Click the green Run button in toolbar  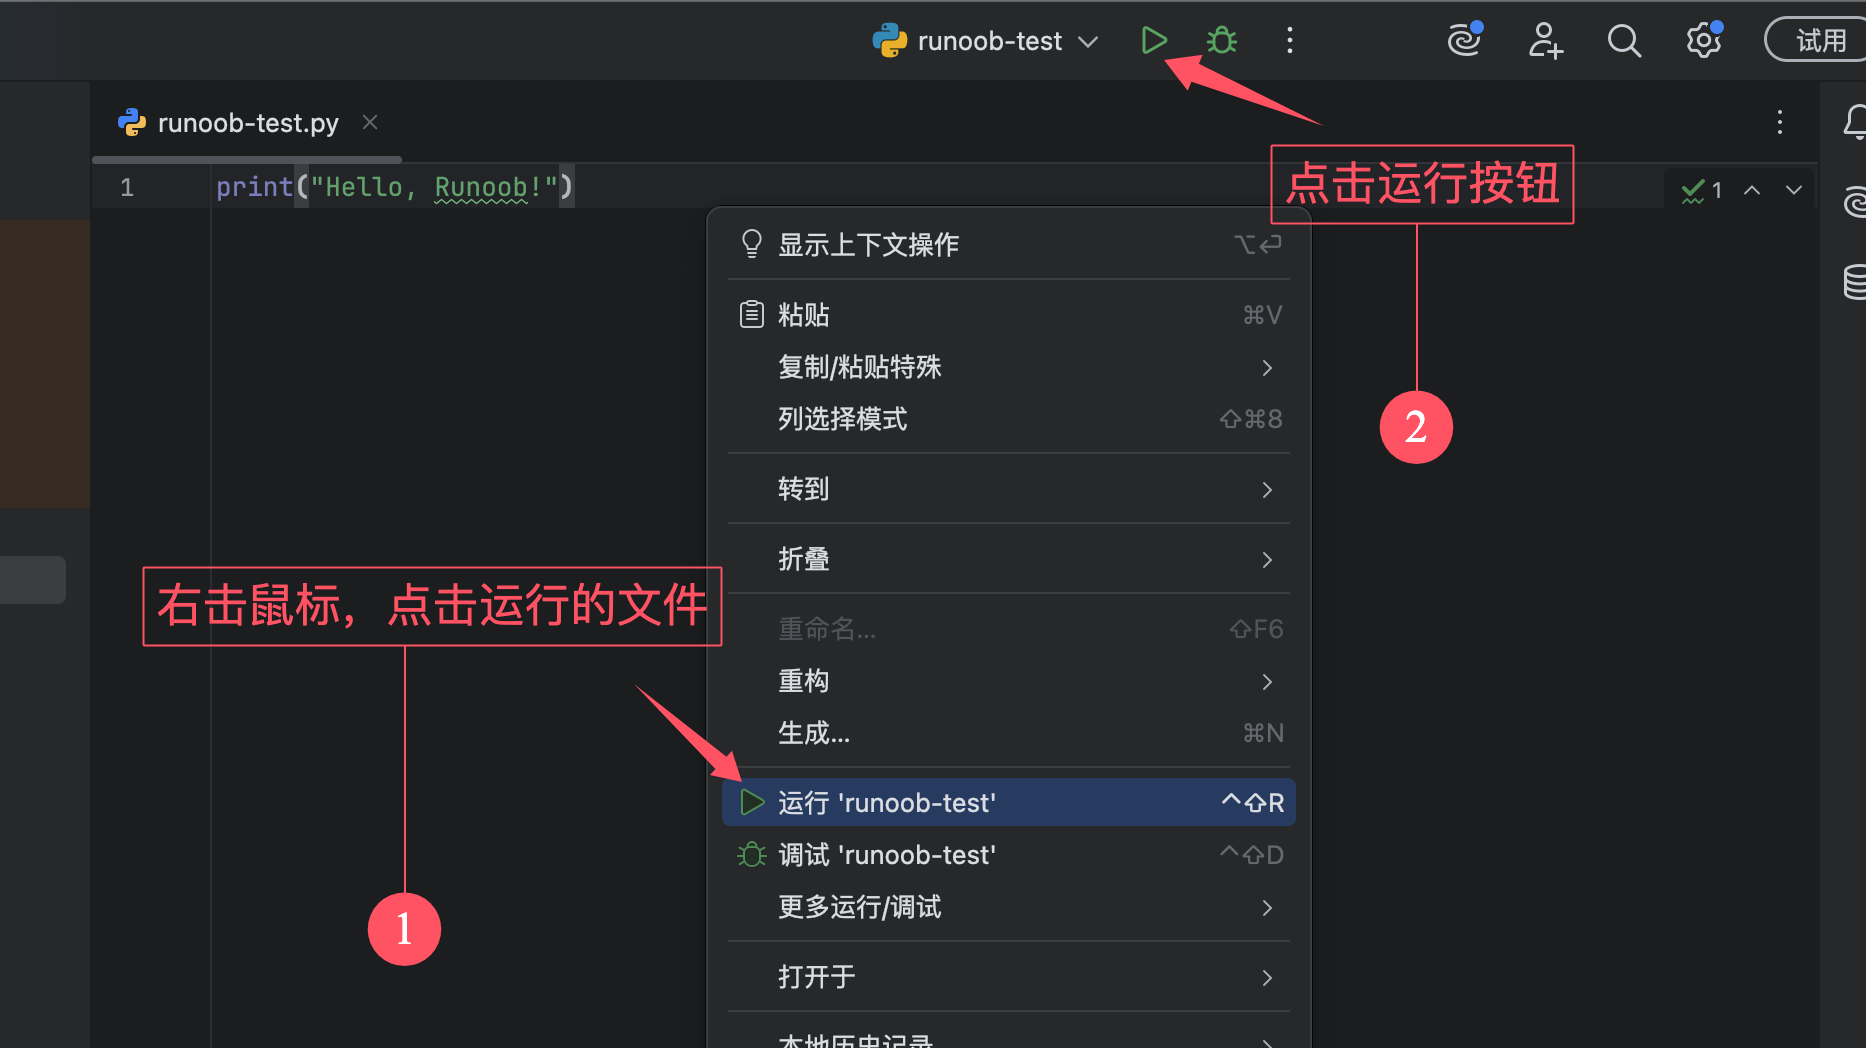(x=1153, y=41)
